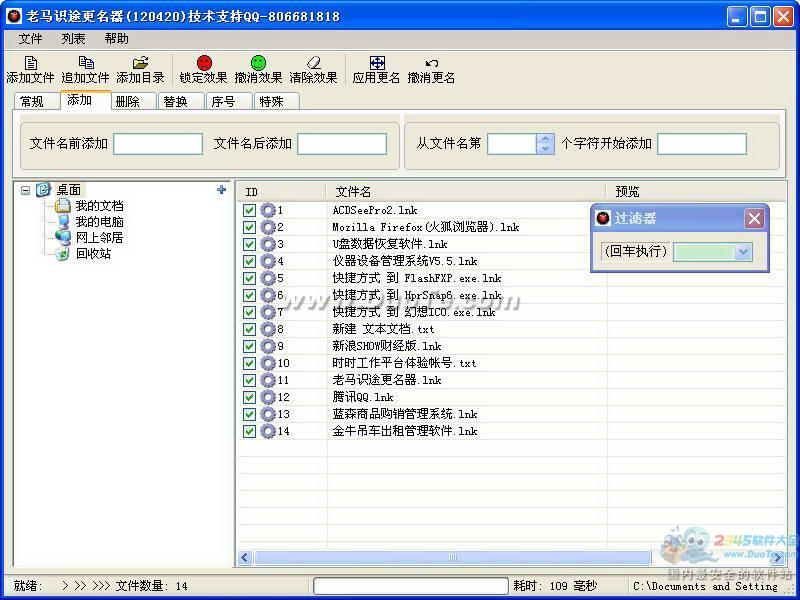Click the 个字符开始添加 text input field
This screenshot has height=600, width=800.
point(702,144)
